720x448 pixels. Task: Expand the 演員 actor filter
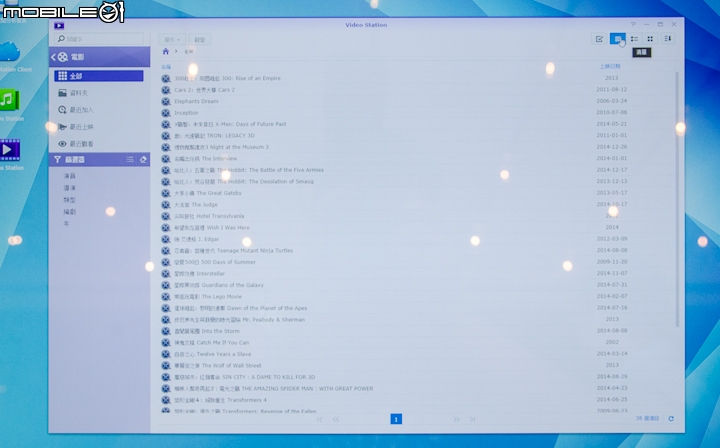[x=70, y=176]
